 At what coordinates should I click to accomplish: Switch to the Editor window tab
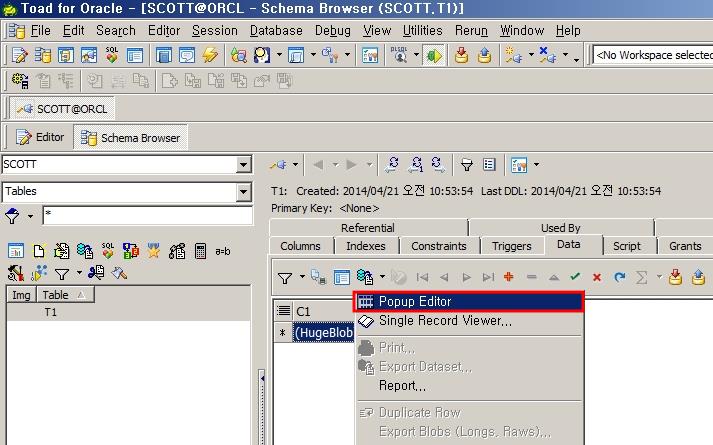click(40, 137)
